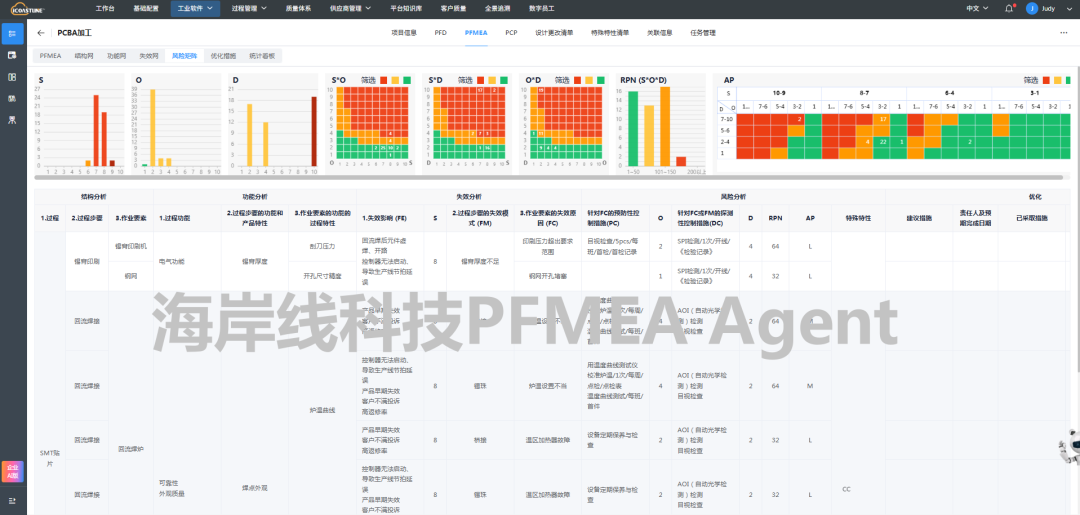Expand the 过程管理 dropdown menu
This screenshot has width=1080, height=515.
click(x=249, y=8)
